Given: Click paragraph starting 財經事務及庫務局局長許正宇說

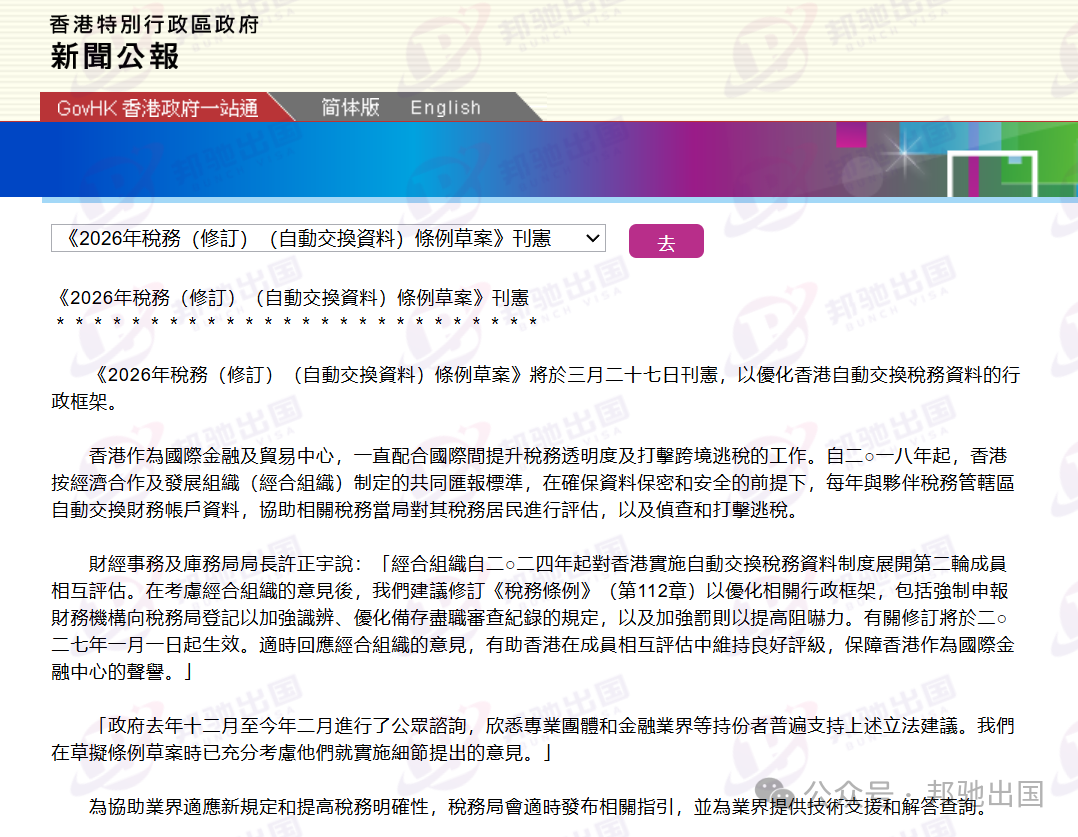Looking at the screenshot, I should click(x=533, y=618).
